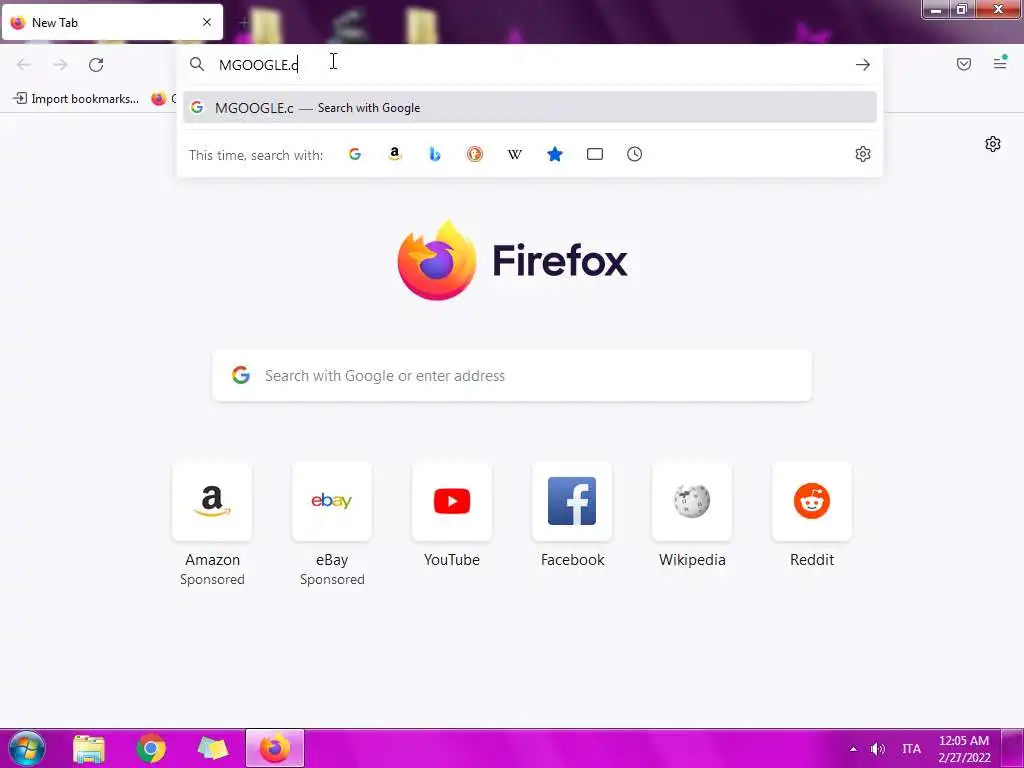Open File Explorer from the taskbar
The height and width of the screenshot is (768, 1024).
(89, 748)
